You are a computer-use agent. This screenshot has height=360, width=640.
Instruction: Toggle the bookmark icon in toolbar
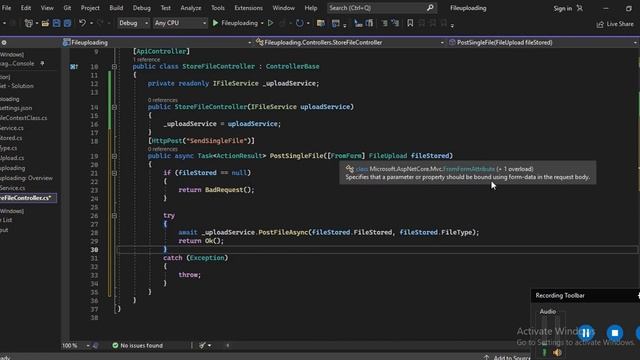point(410,23)
